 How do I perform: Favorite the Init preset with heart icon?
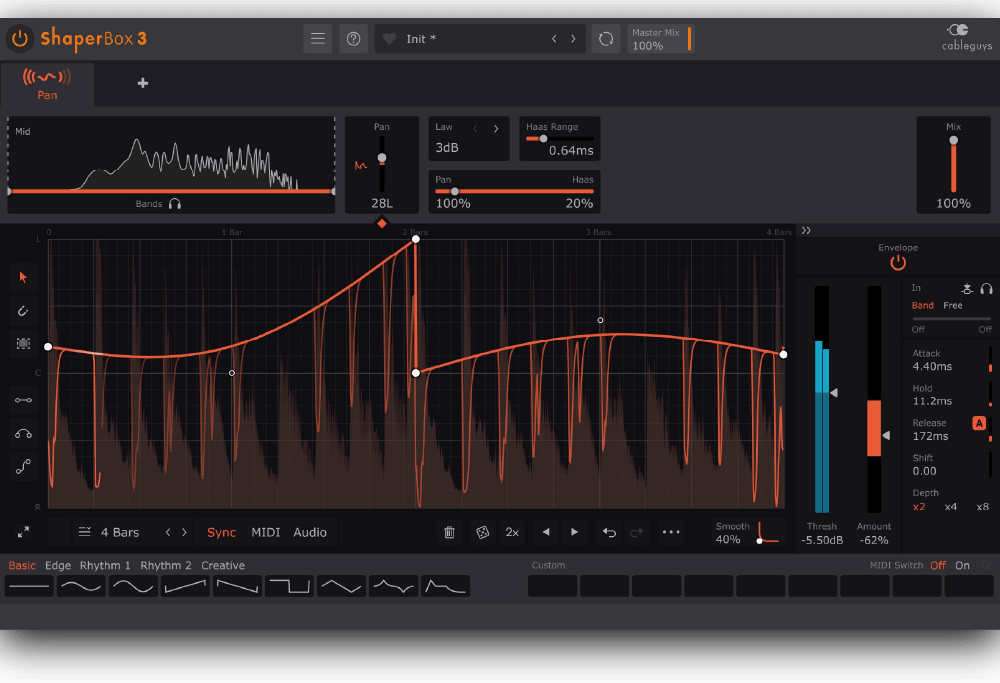click(389, 39)
